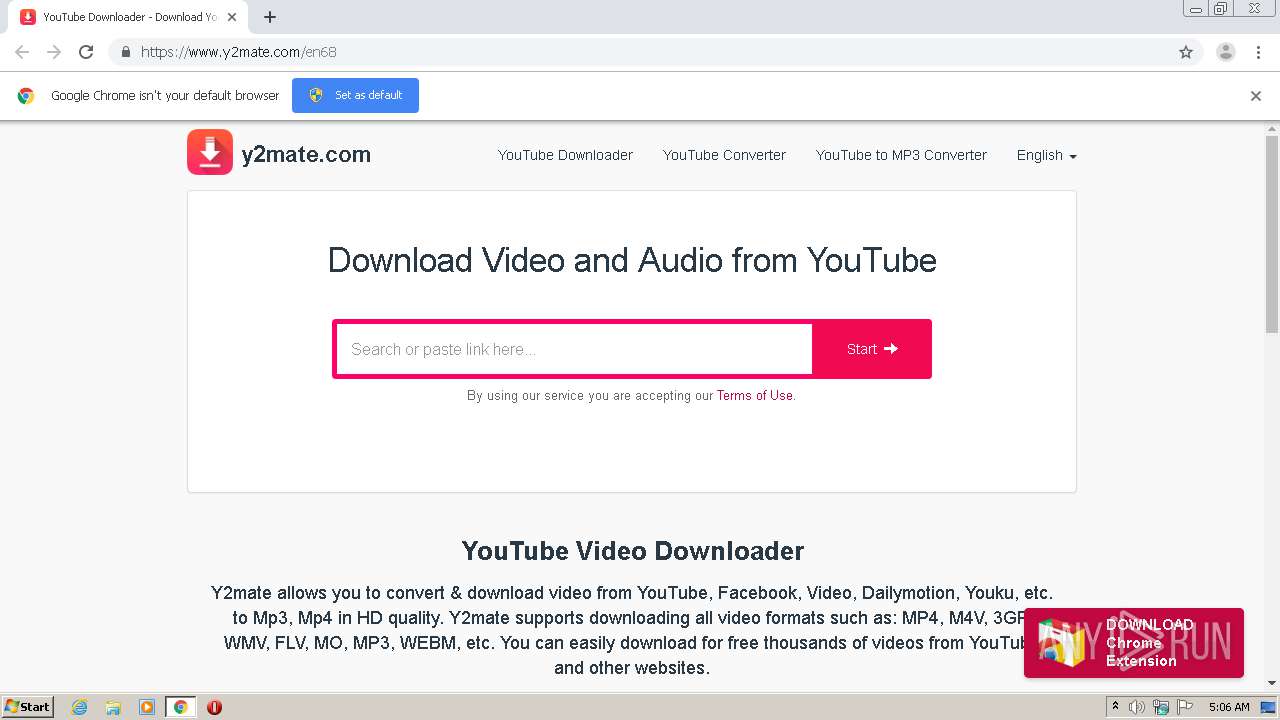Open the Chrome profile avatar icon

(1225, 52)
